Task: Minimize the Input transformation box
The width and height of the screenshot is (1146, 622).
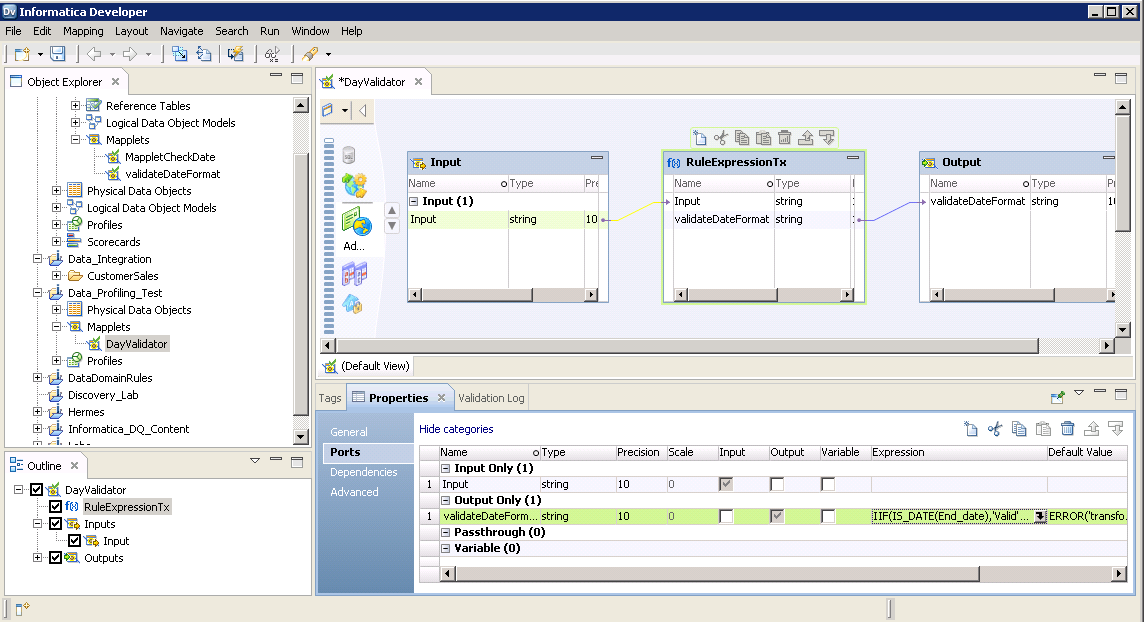Action: 596,158
